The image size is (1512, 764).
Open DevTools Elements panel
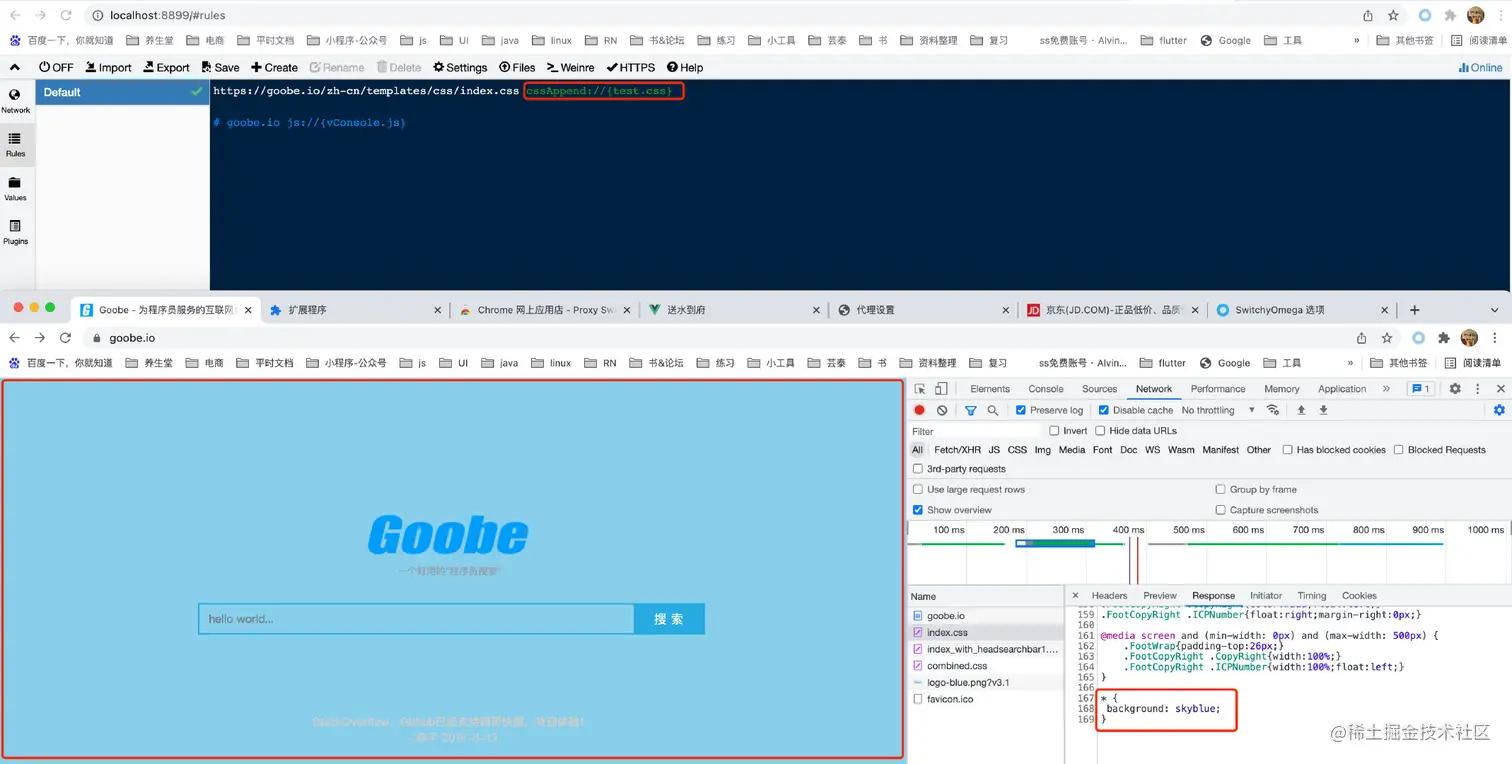[990, 389]
